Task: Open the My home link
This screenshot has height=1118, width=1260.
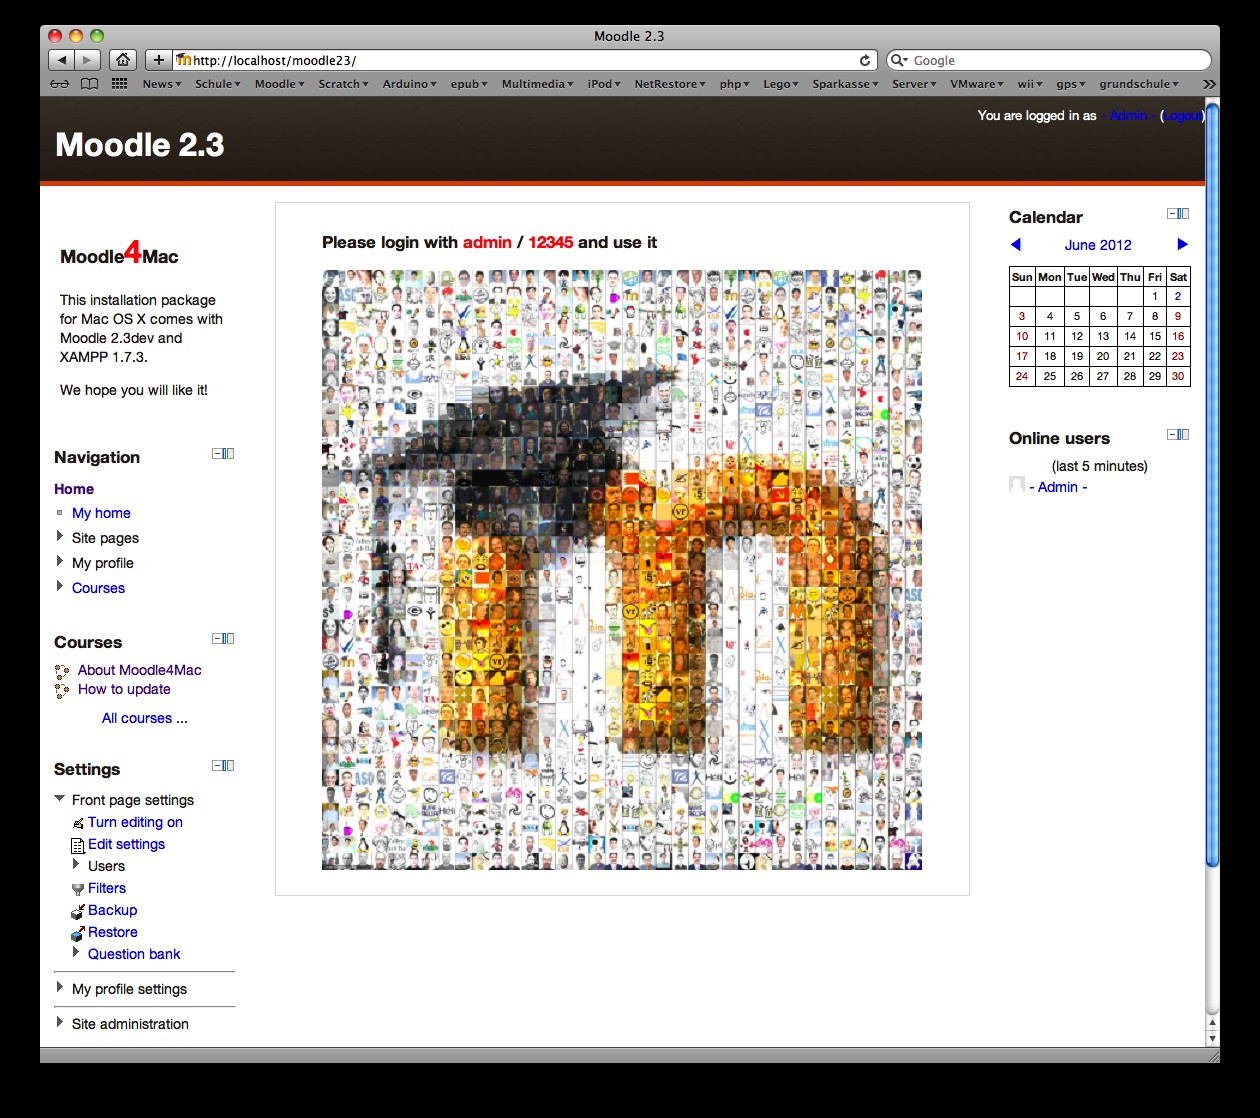Action: pos(101,513)
